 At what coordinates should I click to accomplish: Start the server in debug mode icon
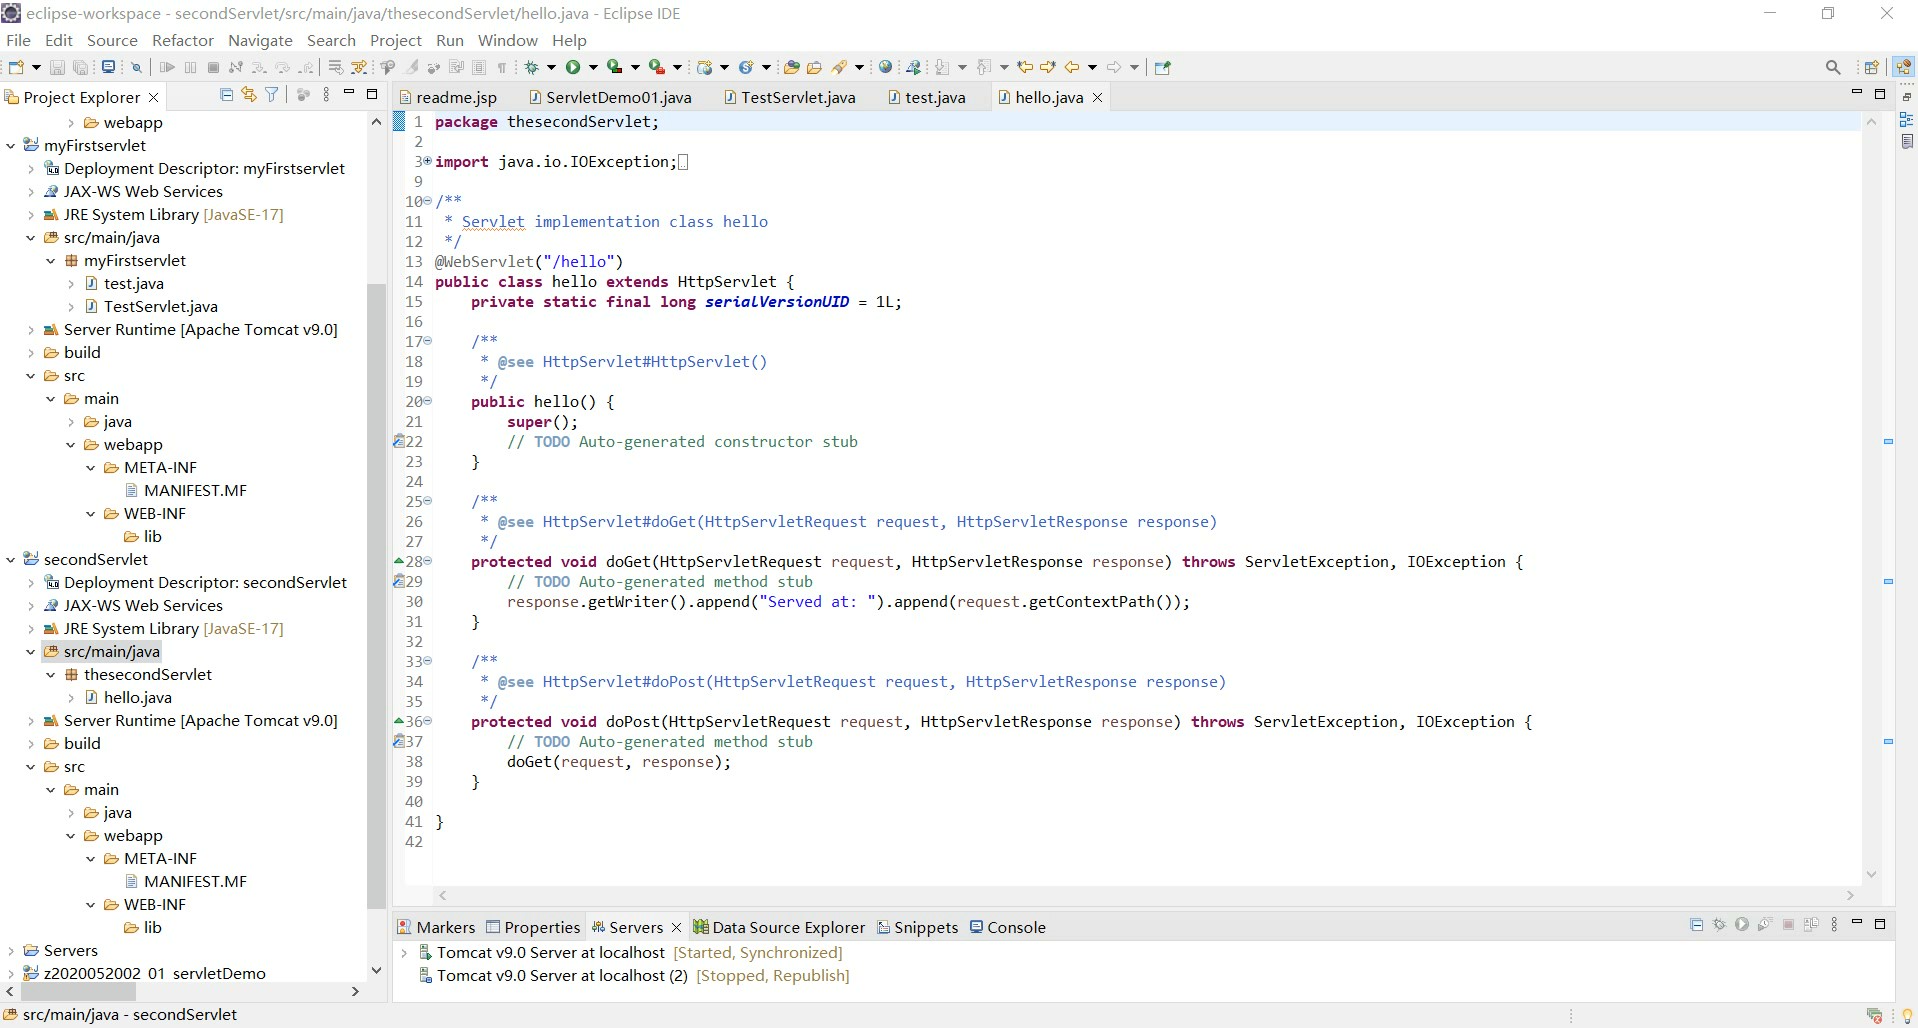(x=1719, y=925)
